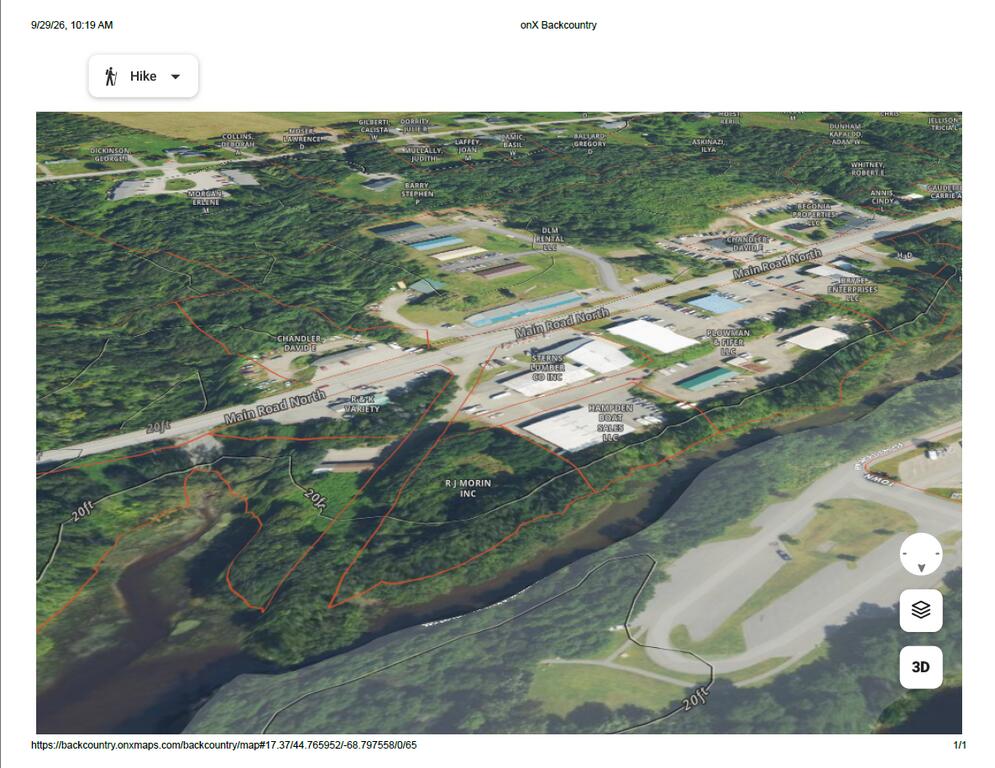The height and width of the screenshot is (768, 995).
Task: Select the BALLARD GREGORY parcel label
Action: click(x=590, y=144)
